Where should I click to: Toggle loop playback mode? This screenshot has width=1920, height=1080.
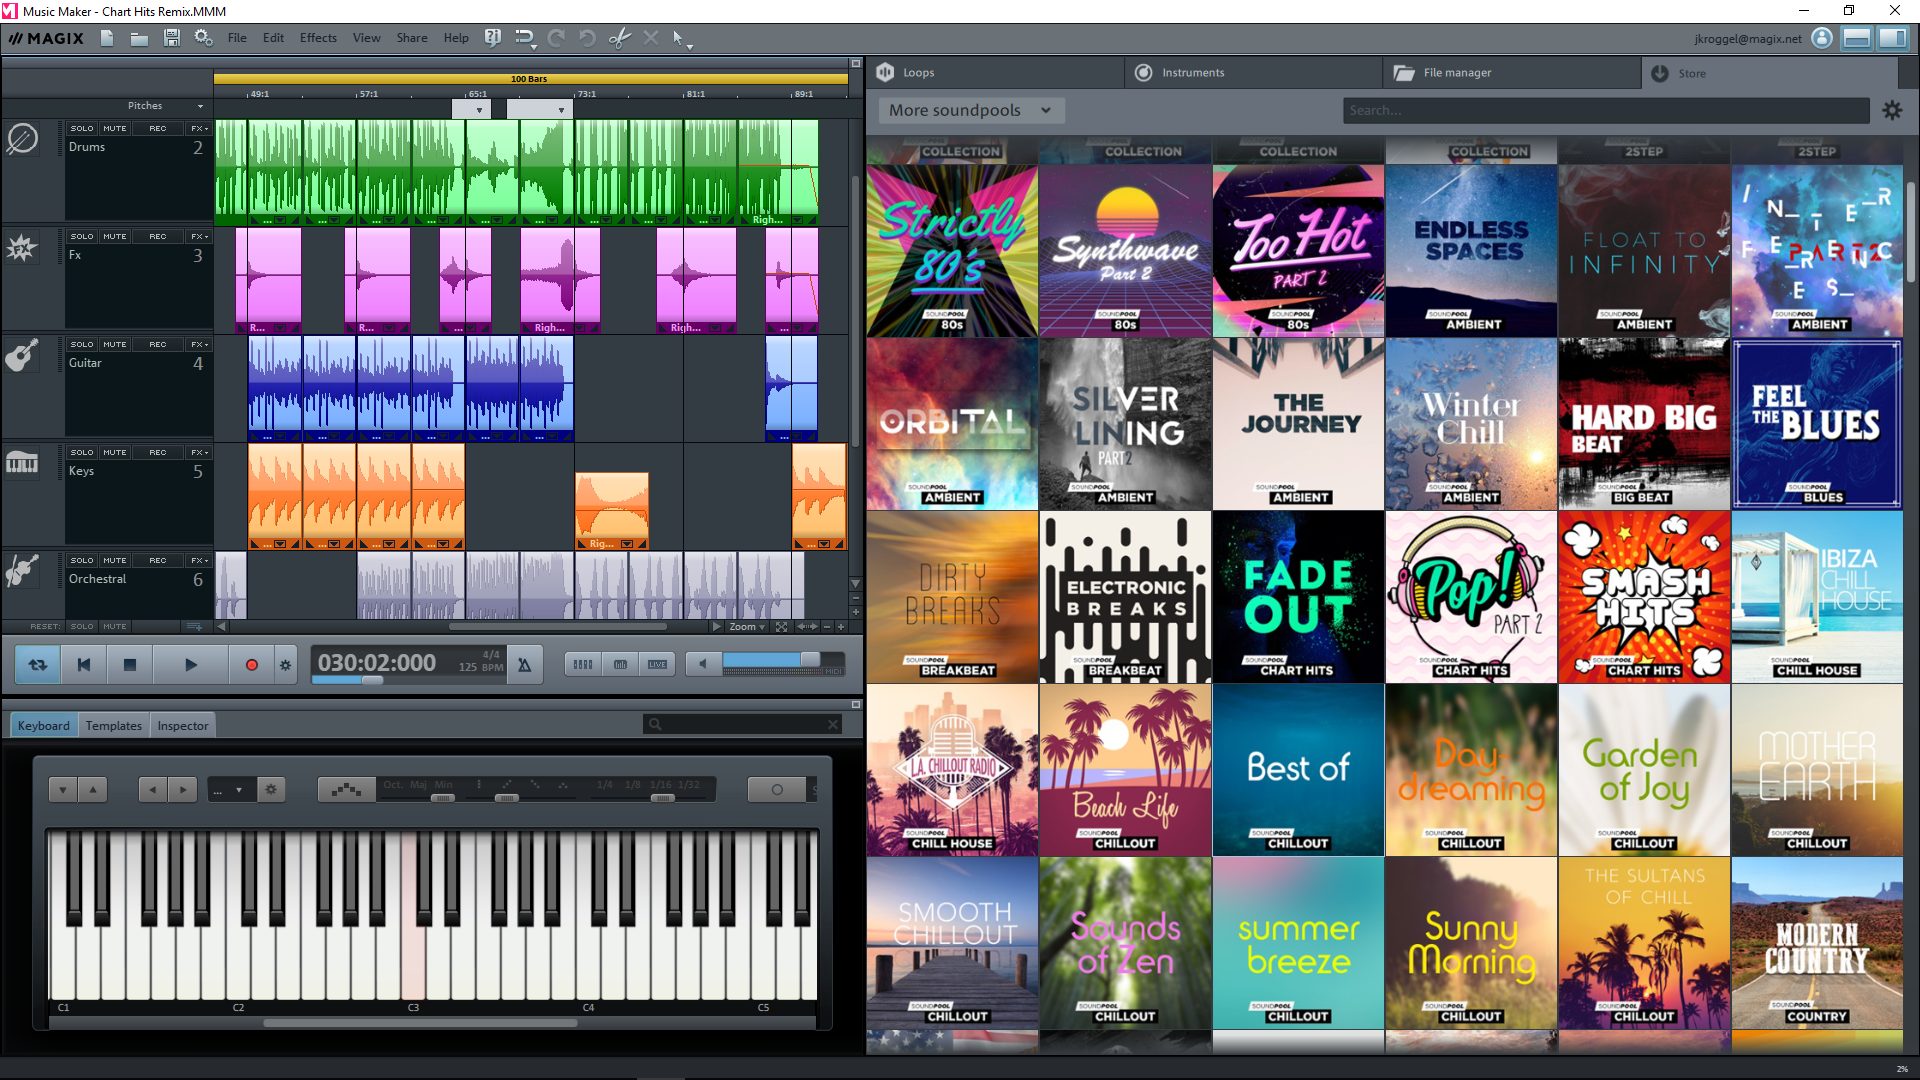(x=38, y=665)
